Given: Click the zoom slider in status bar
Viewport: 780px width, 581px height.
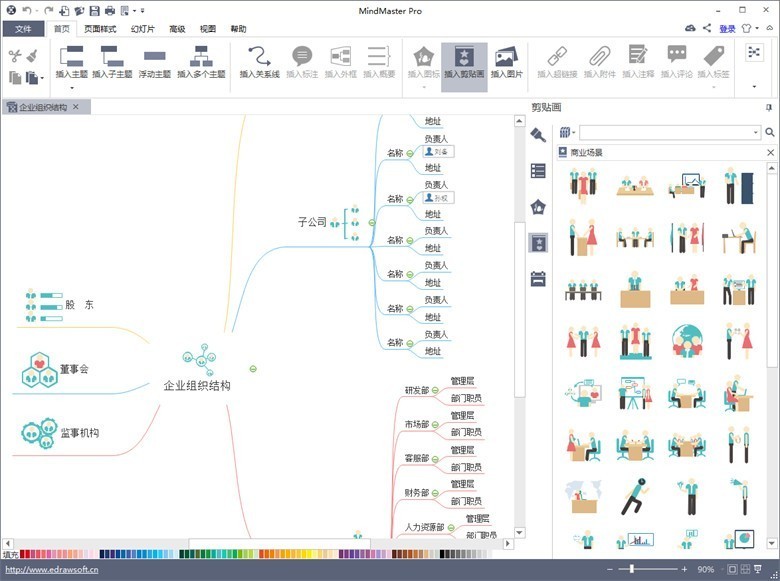Looking at the screenshot, I should (x=633, y=569).
